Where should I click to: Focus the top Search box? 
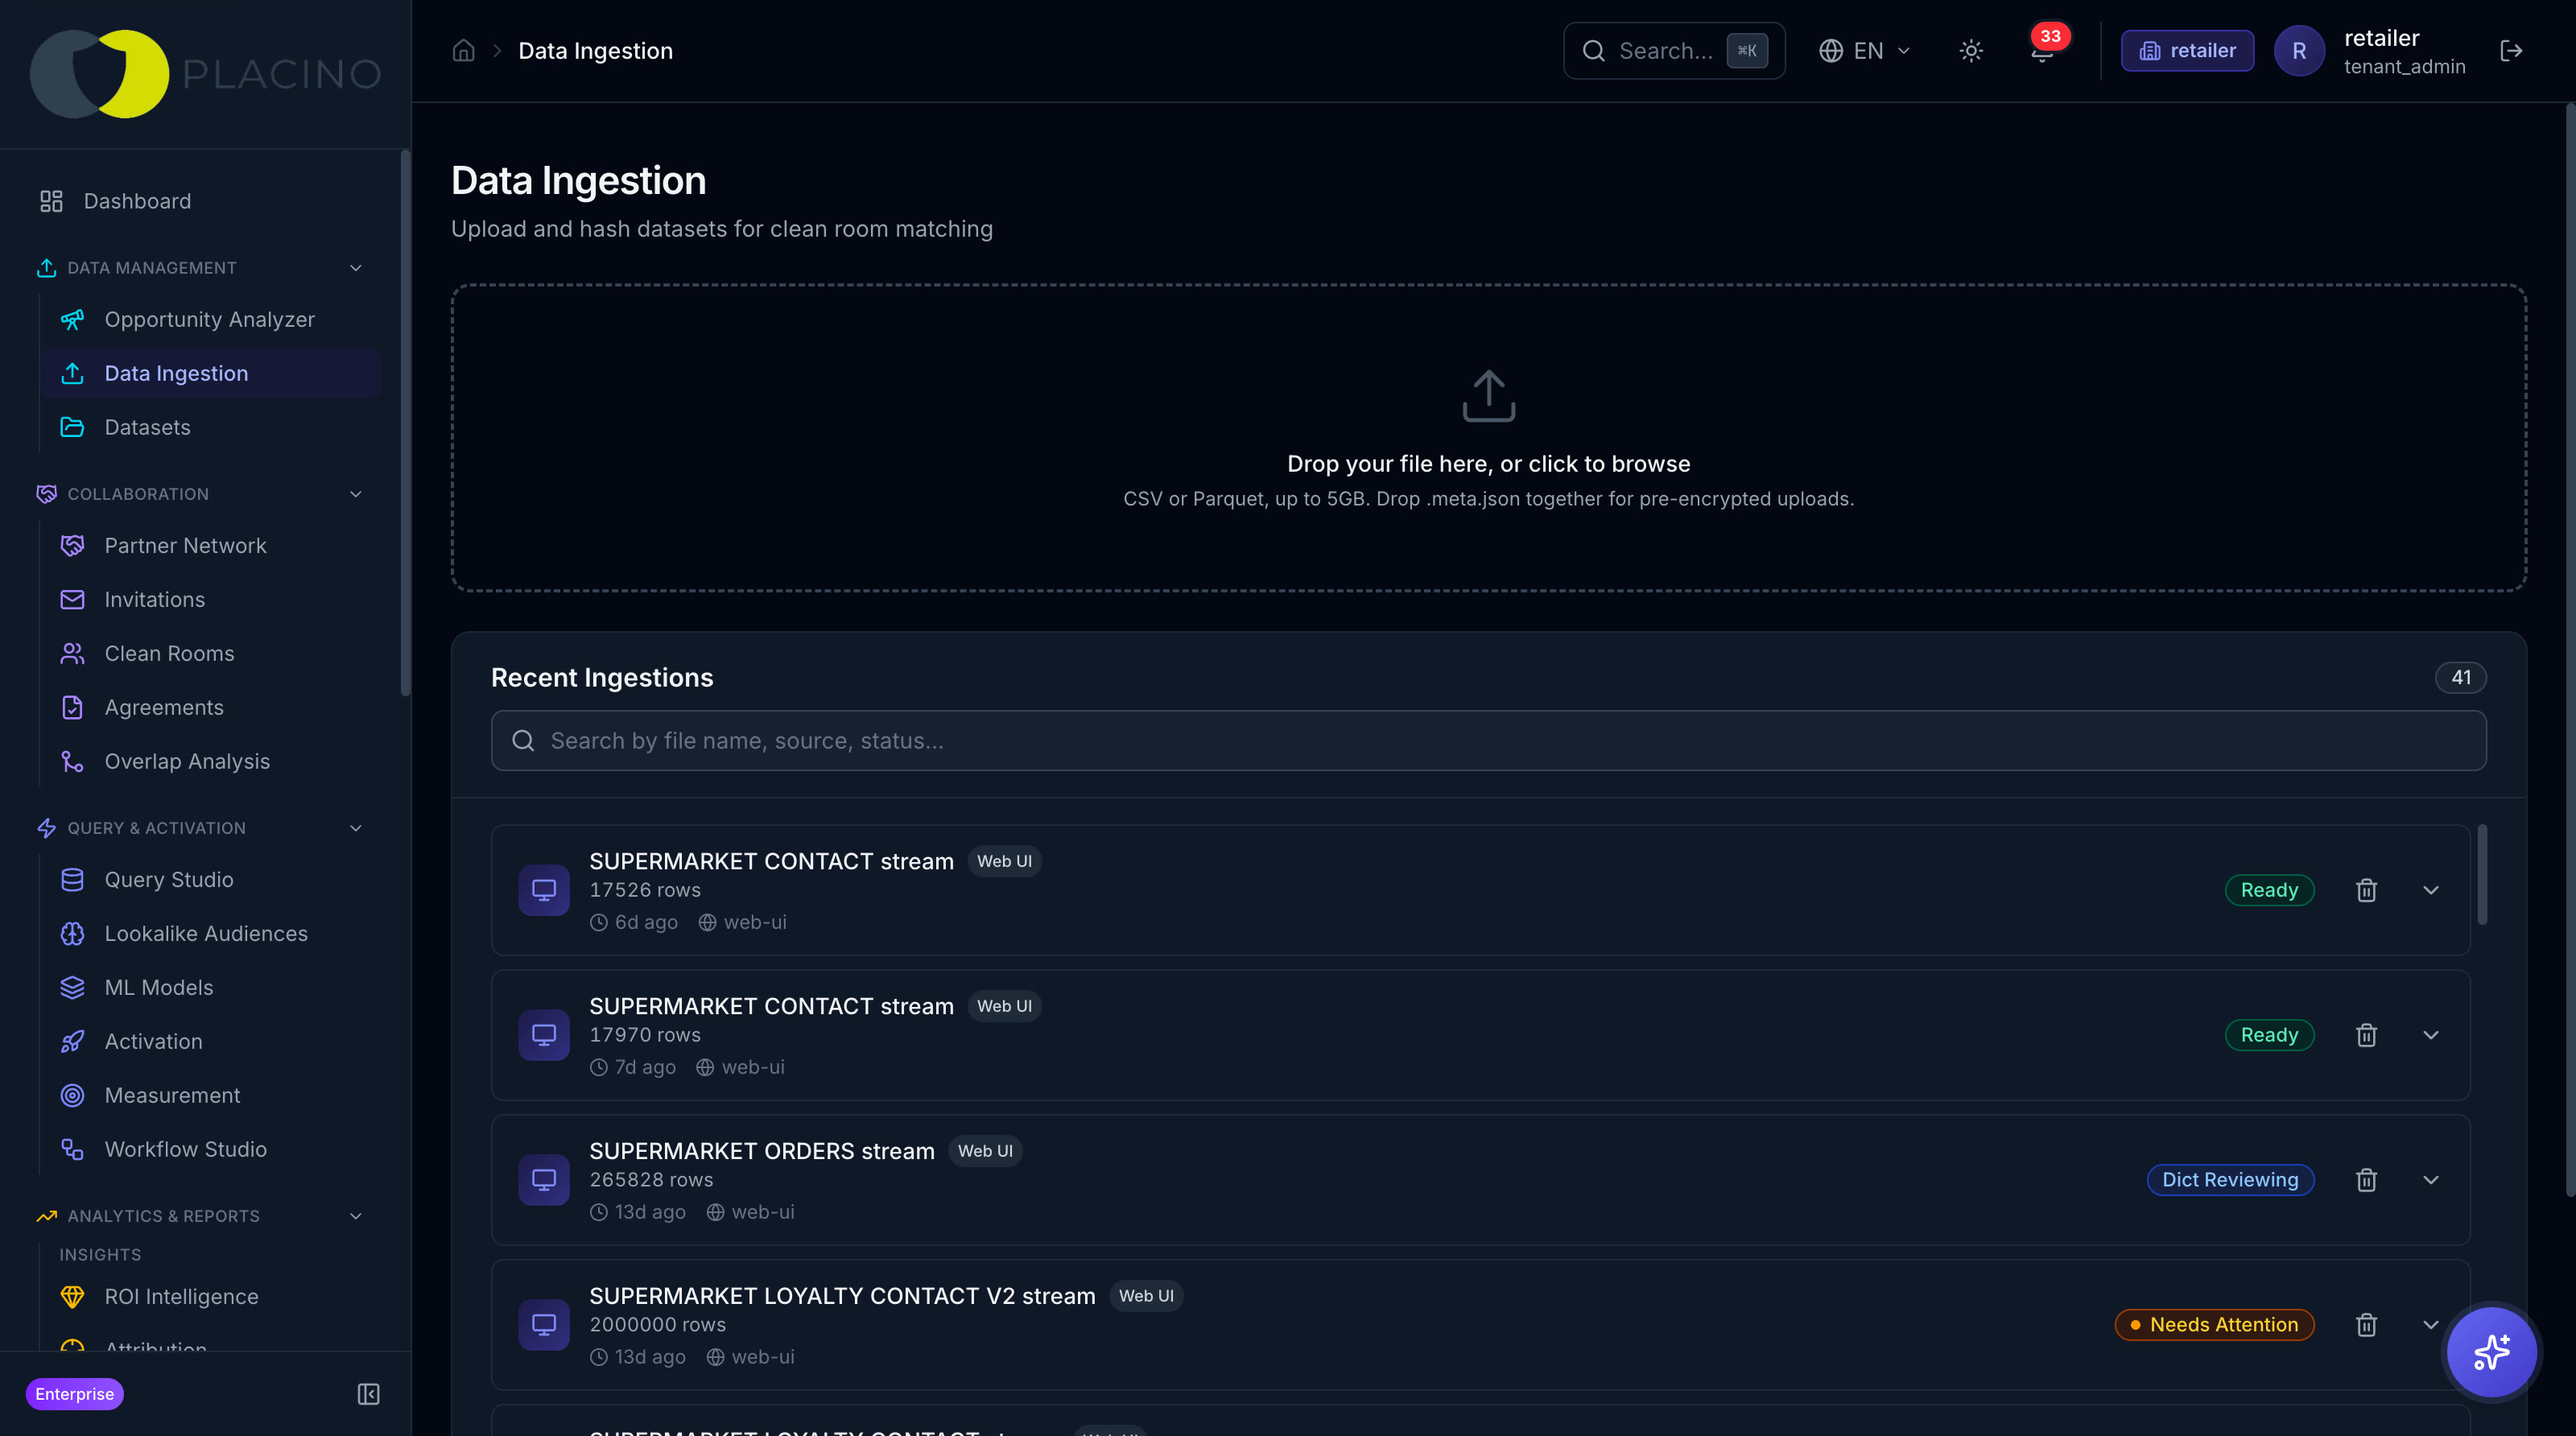point(1674,51)
